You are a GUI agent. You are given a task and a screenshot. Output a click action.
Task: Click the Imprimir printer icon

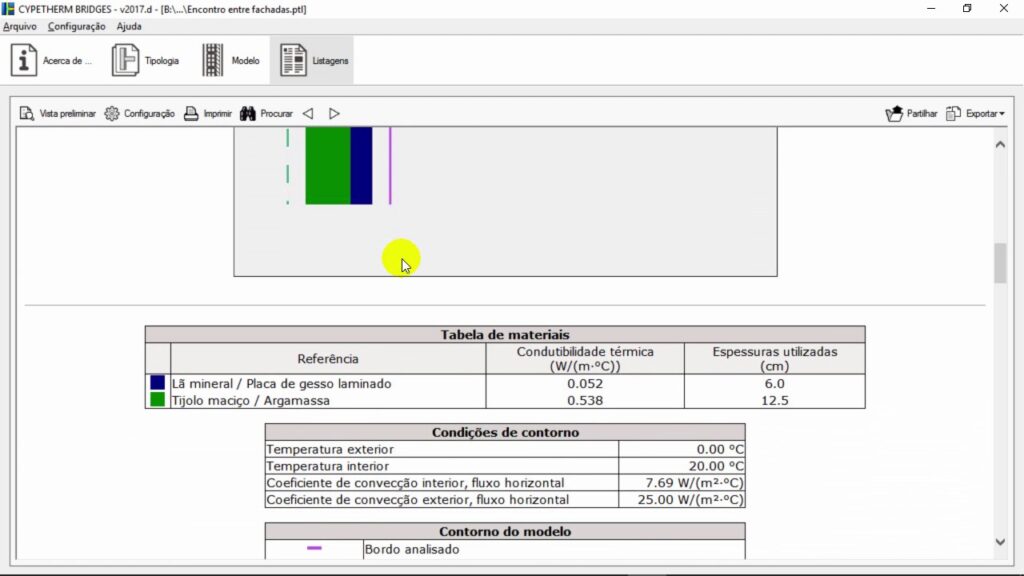pos(191,114)
